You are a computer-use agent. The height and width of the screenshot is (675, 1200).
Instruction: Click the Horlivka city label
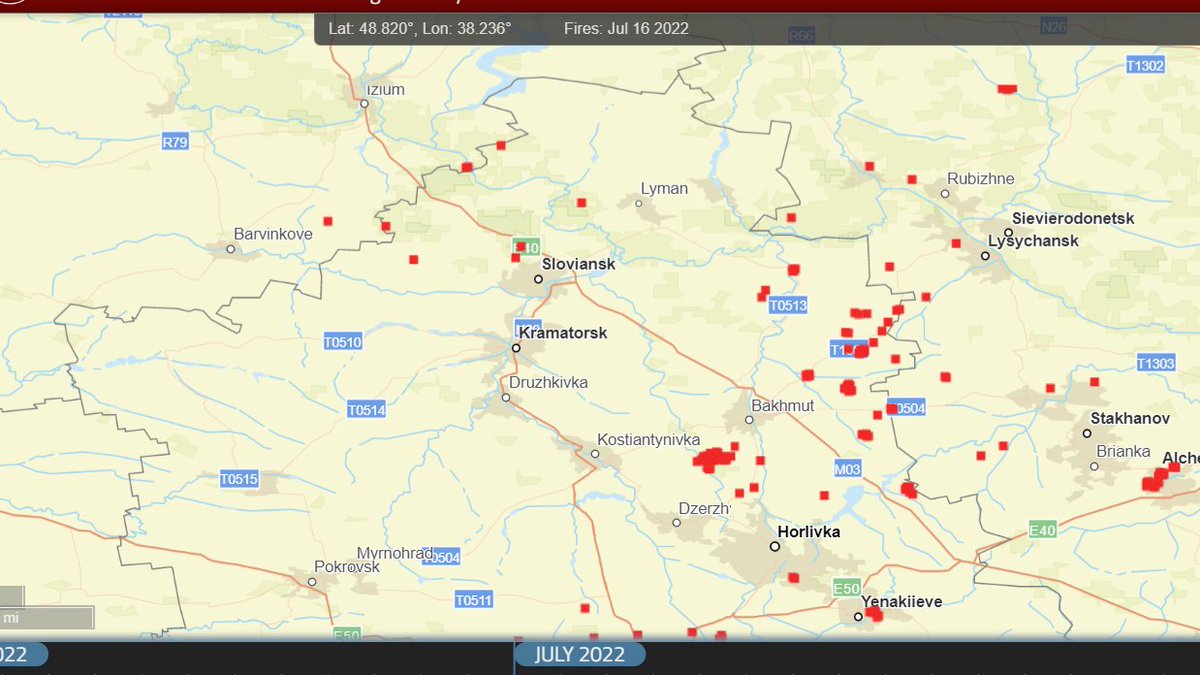(809, 532)
